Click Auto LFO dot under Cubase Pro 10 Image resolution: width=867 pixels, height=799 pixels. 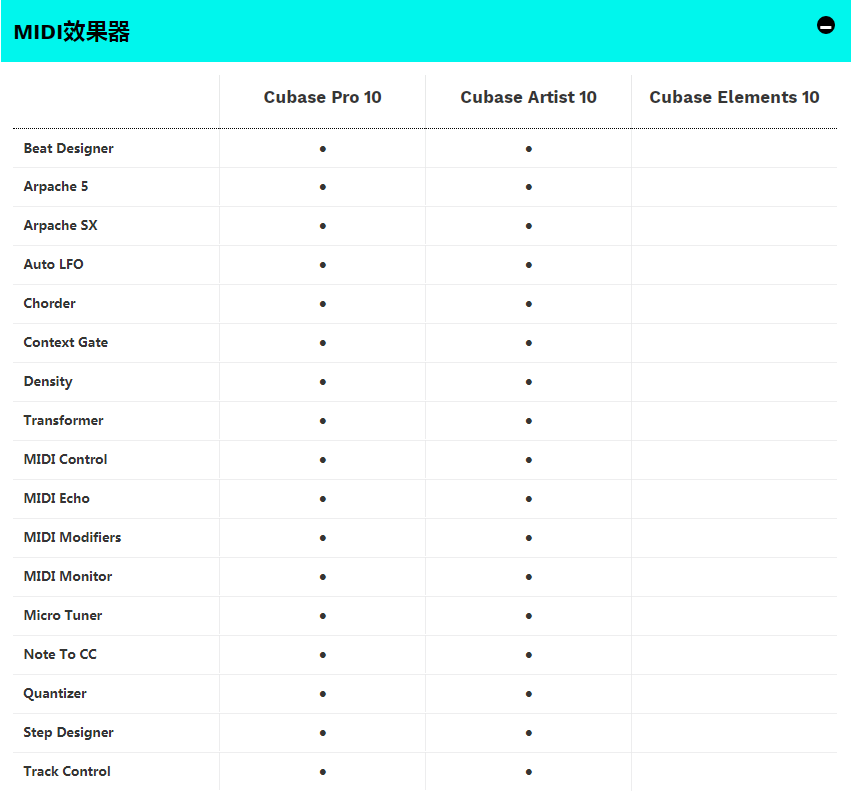click(323, 265)
